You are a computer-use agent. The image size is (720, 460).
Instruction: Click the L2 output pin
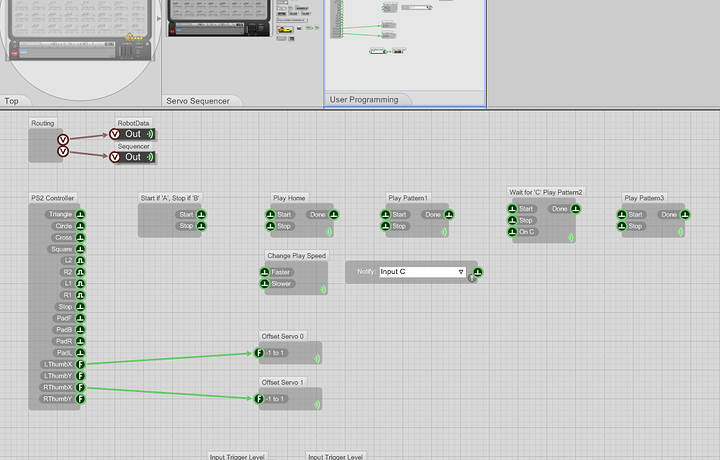[80, 260]
